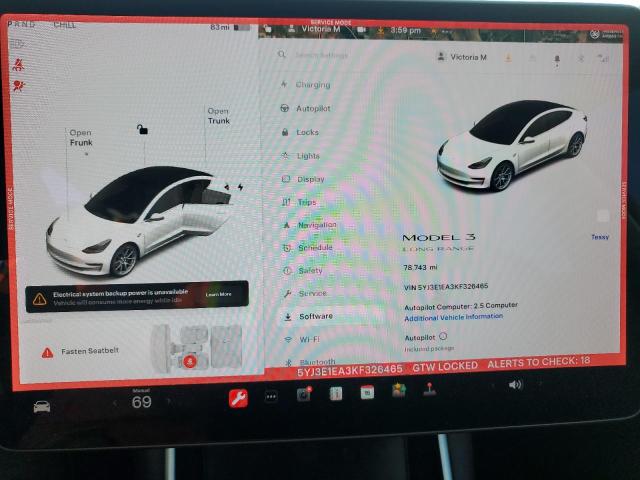Image resolution: width=640 pixels, height=480 pixels.
Task: Raise cabin temperature with right chevron
Action: tap(169, 401)
